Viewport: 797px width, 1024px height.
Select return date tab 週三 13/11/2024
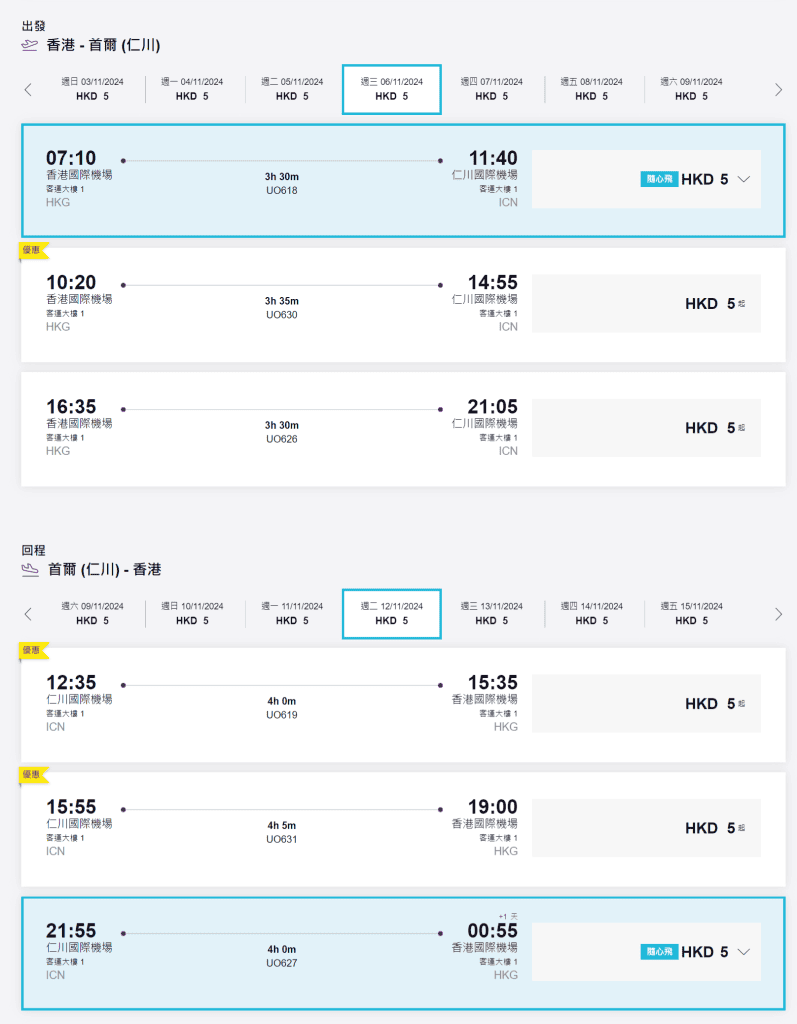point(491,613)
